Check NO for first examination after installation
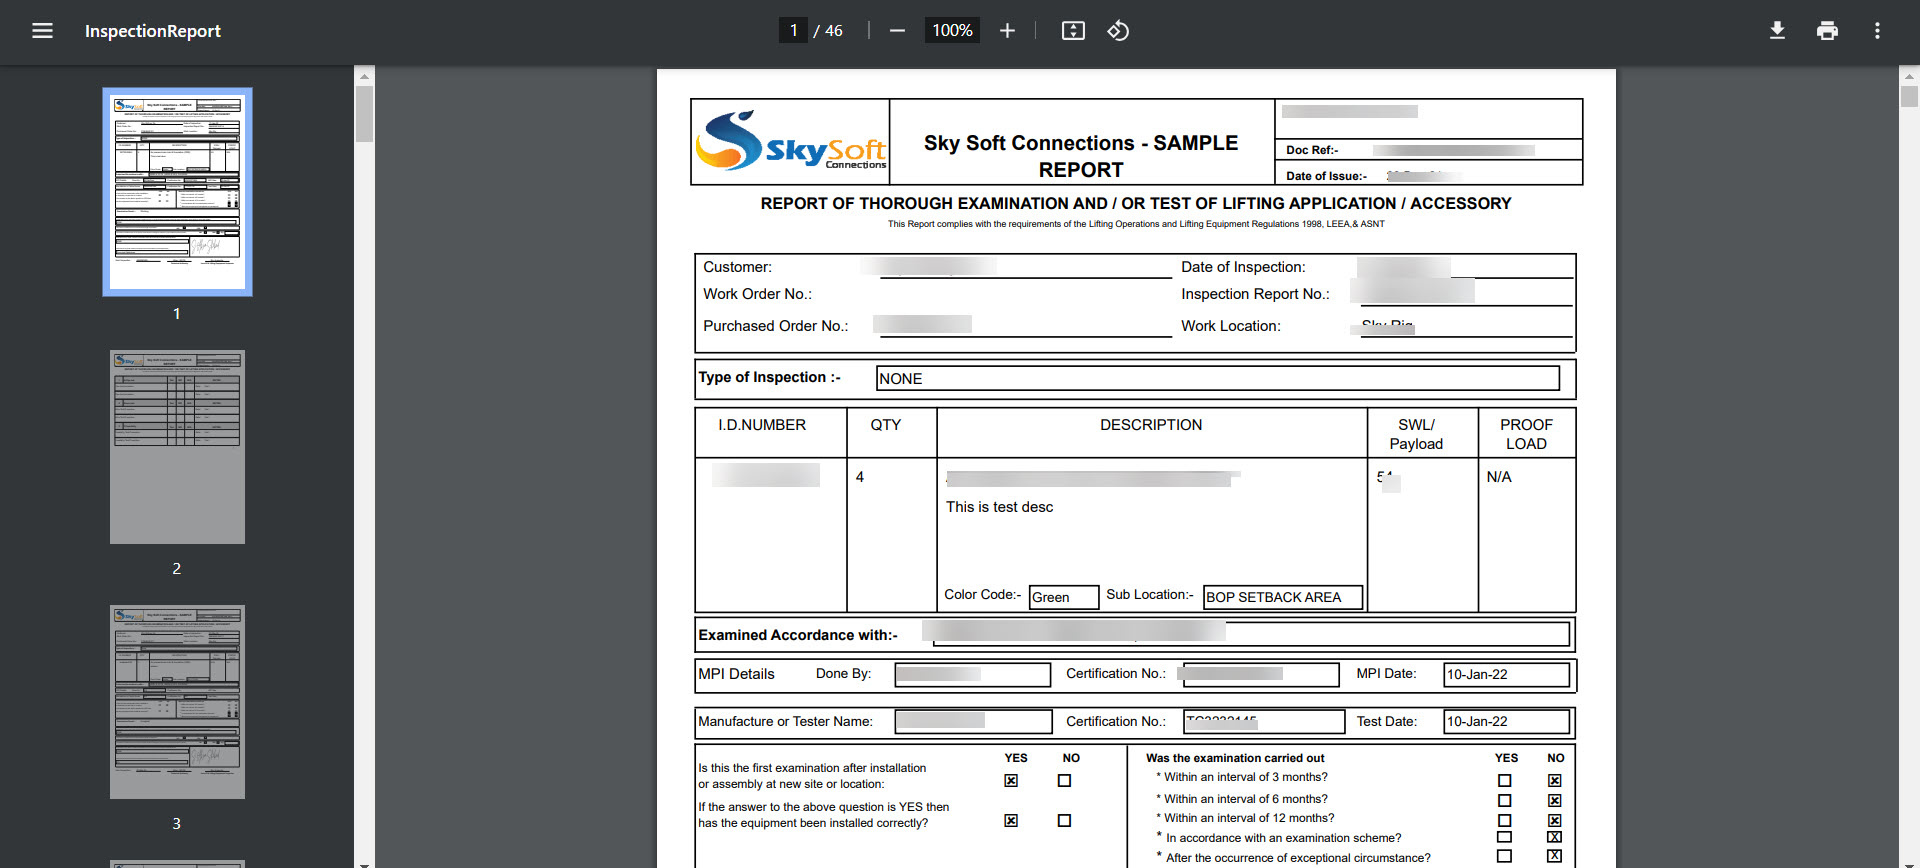 [1064, 781]
